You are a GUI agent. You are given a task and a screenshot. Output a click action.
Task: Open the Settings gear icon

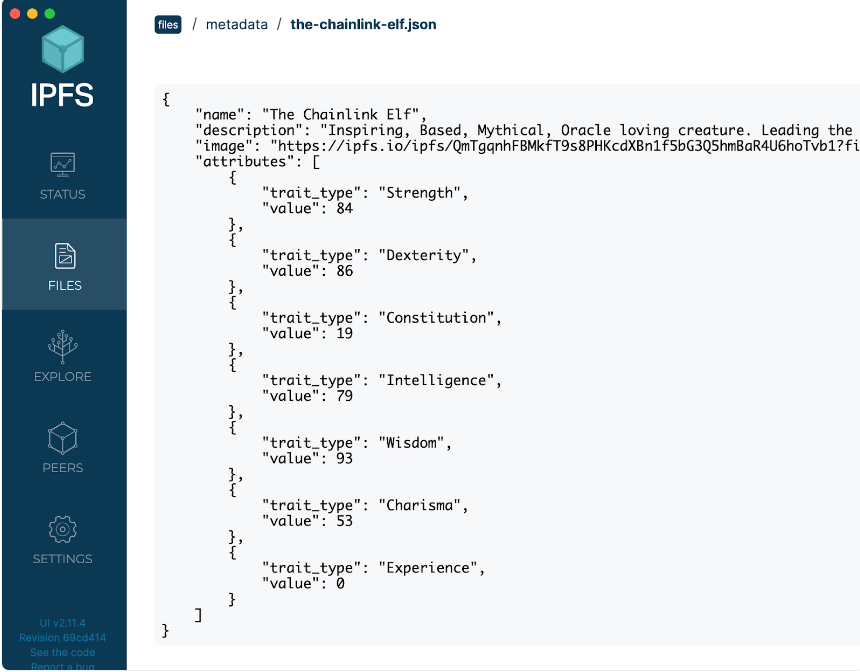click(63, 529)
